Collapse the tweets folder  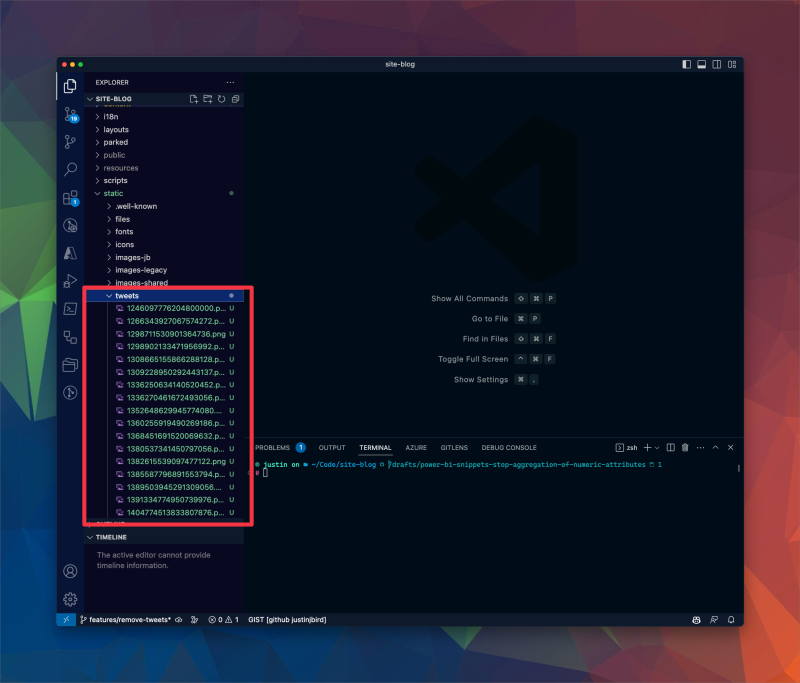click(126, 295)
